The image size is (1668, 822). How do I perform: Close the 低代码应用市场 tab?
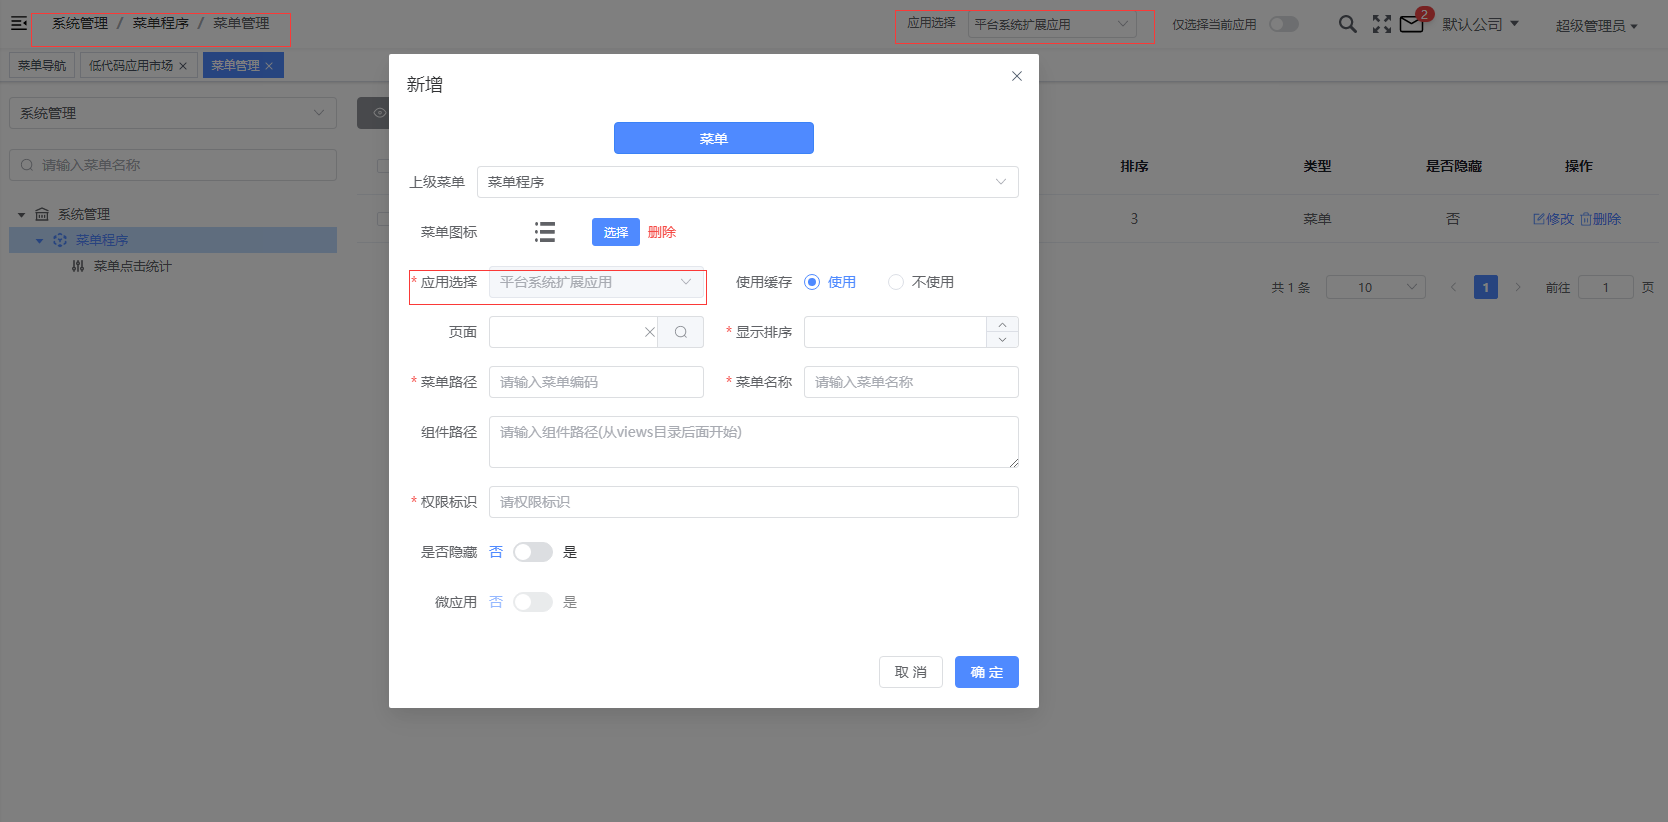tap(183, 66)
